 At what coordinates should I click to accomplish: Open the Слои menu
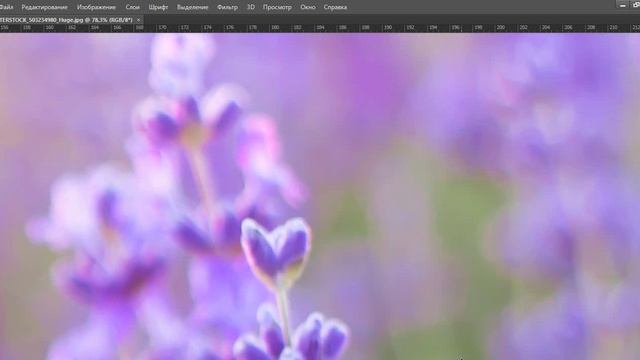[132, 7]
